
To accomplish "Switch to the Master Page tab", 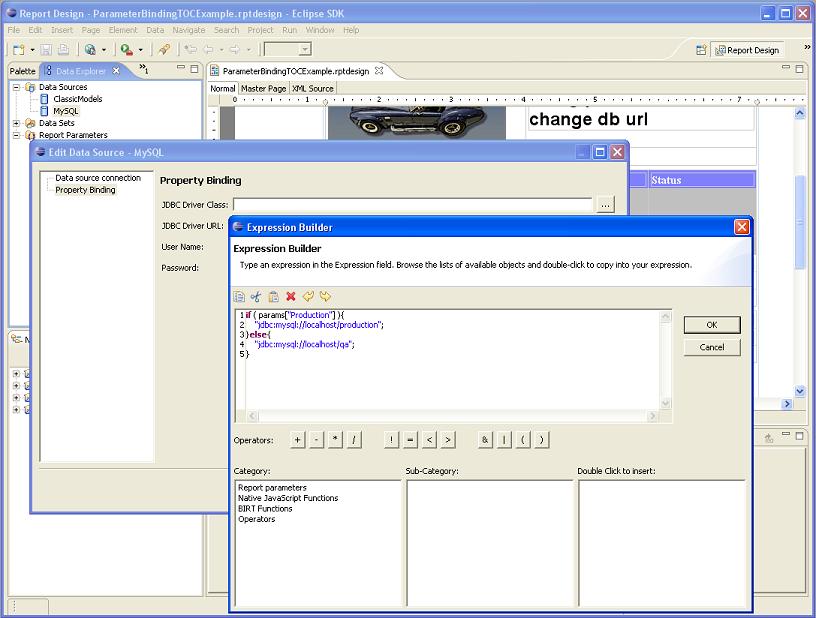I will tap(264, 89).
